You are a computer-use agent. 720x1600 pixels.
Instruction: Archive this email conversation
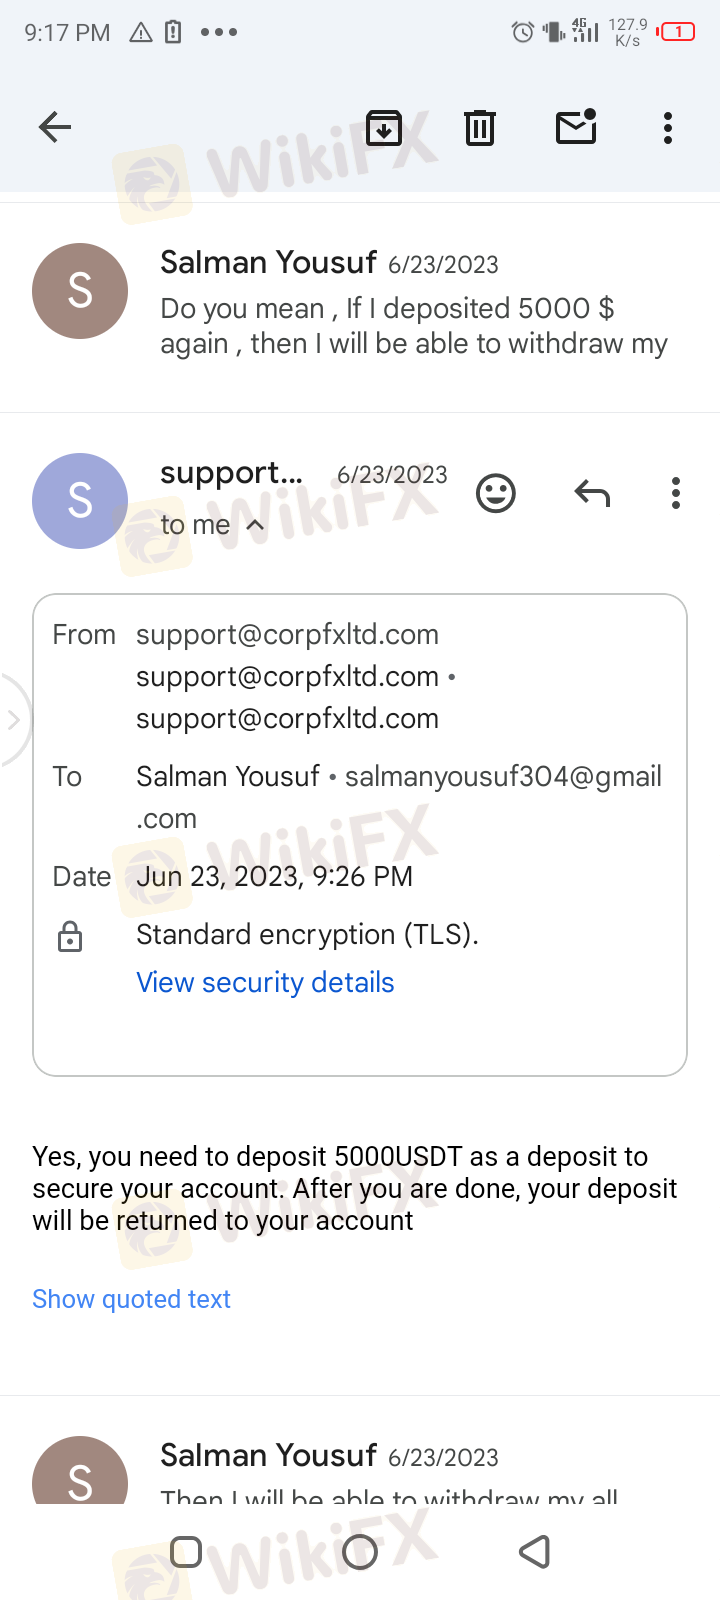click(384, 128)
